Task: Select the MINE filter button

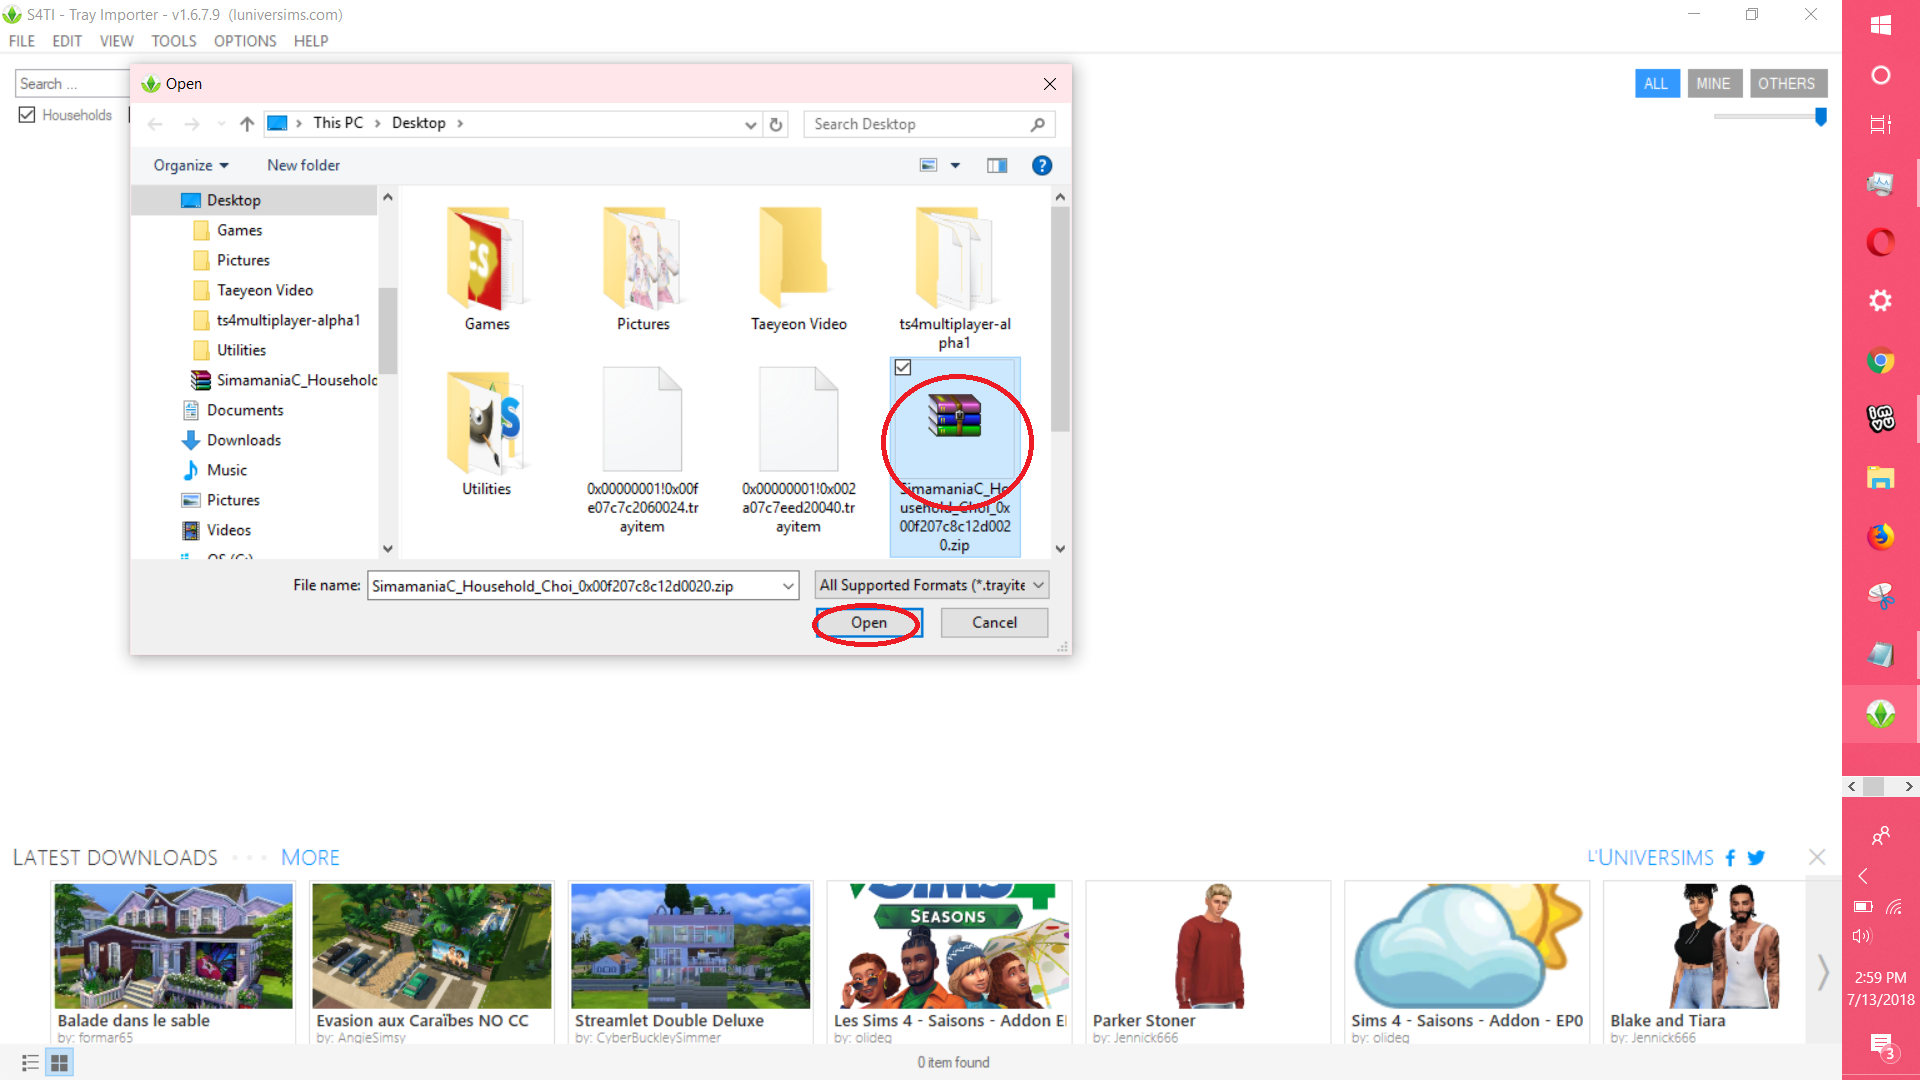Action: 1713,84
